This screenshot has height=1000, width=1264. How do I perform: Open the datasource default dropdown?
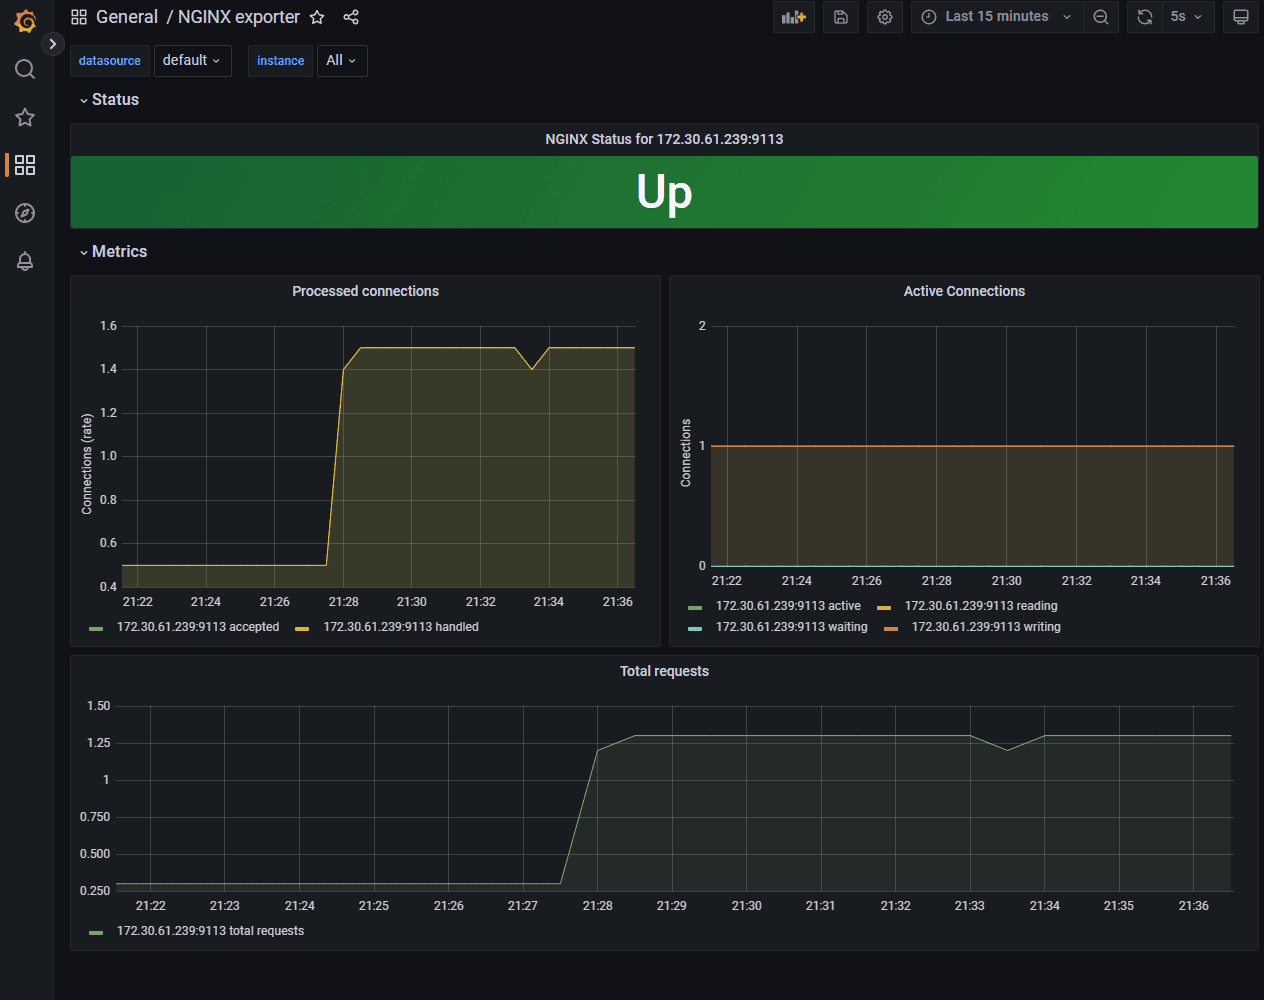(192, 61)
